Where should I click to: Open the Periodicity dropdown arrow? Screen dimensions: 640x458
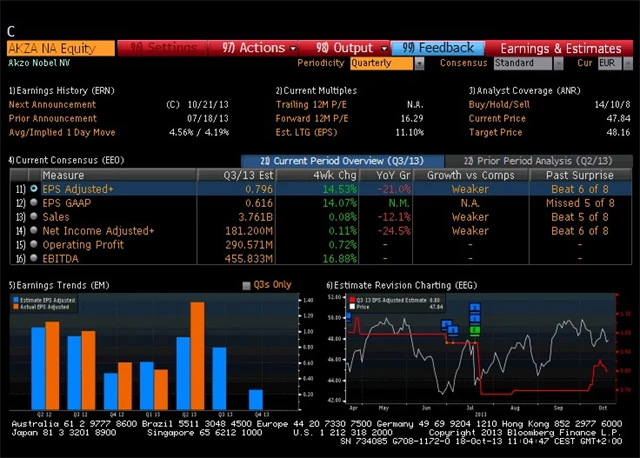[419, 63]
